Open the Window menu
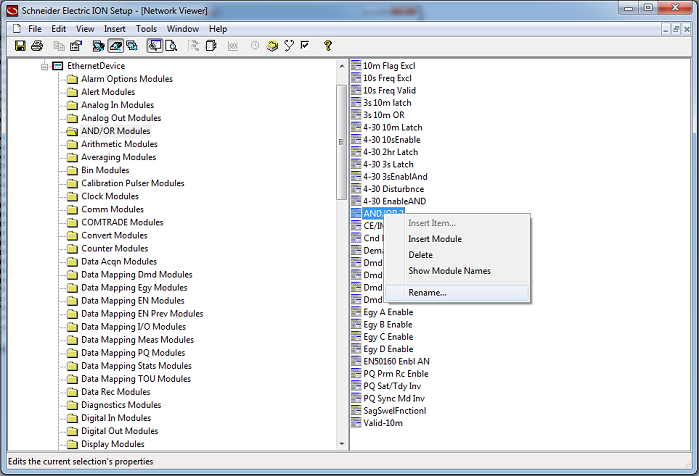 coord(183,29)
